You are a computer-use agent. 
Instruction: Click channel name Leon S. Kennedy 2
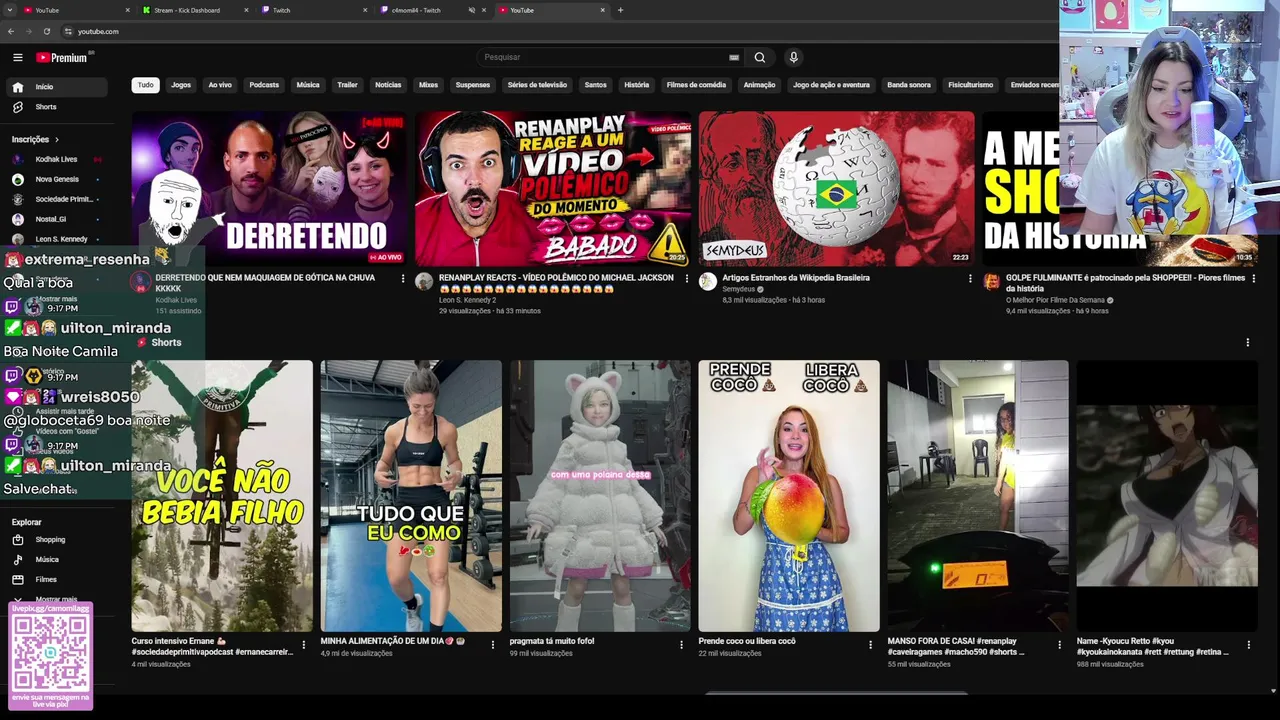(467, 300)
